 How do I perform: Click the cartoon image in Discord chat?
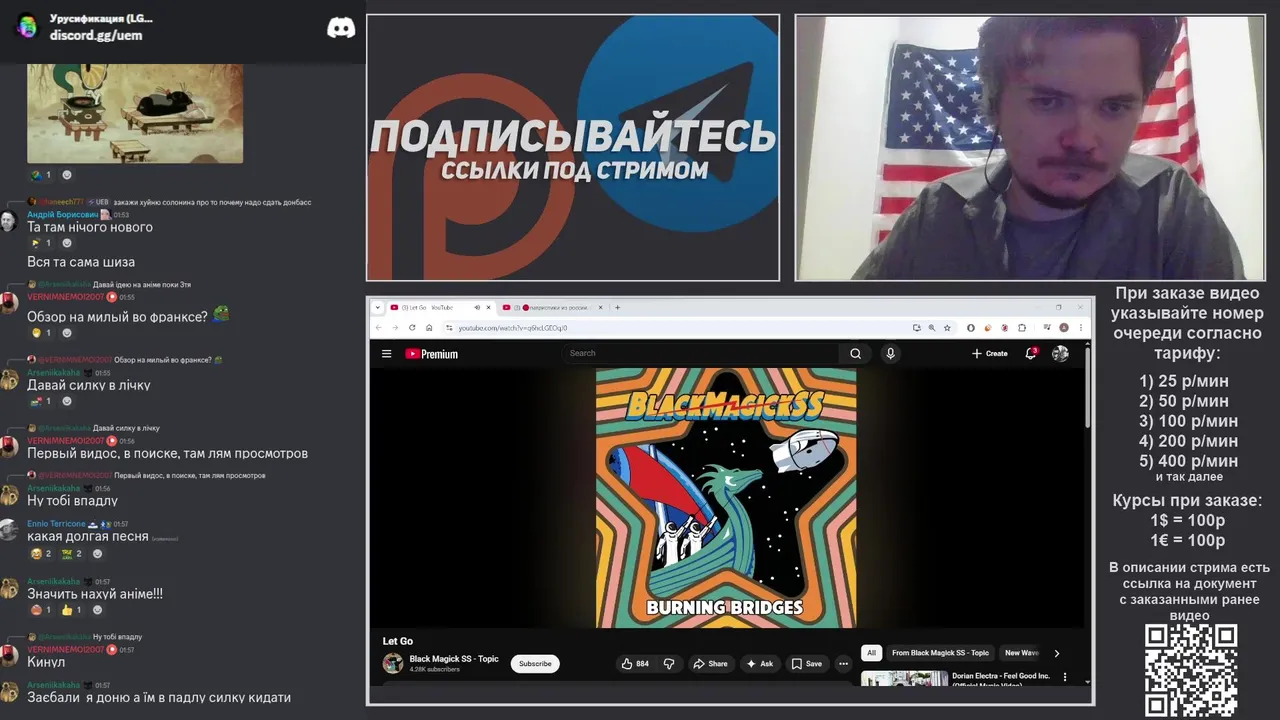click(135, 113)
